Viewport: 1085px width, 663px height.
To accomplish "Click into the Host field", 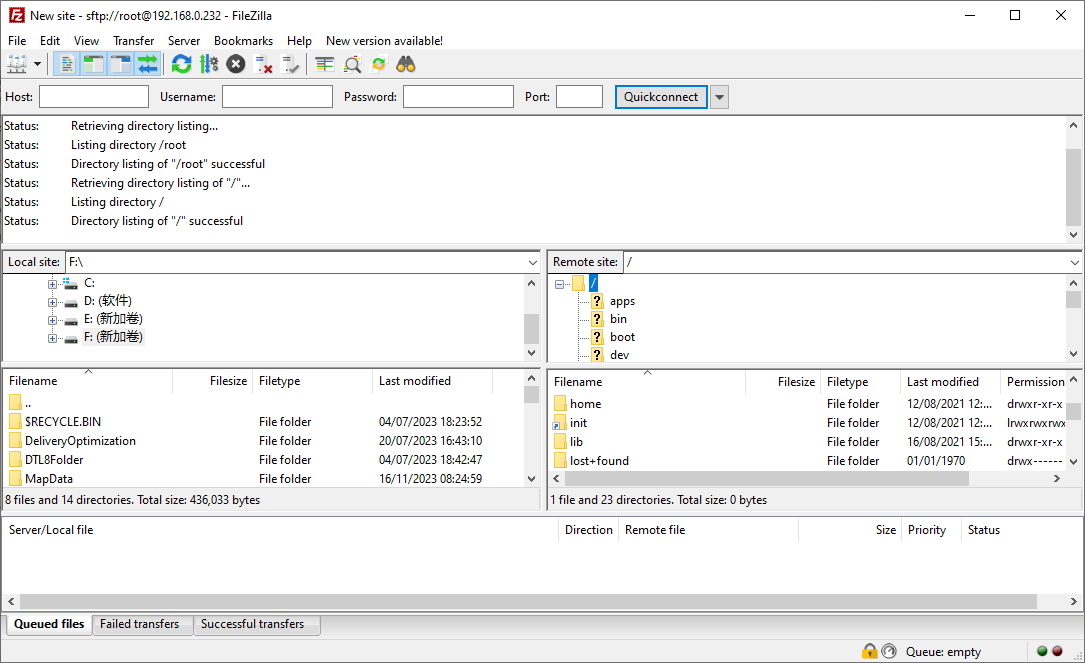I will coord(94,97).
